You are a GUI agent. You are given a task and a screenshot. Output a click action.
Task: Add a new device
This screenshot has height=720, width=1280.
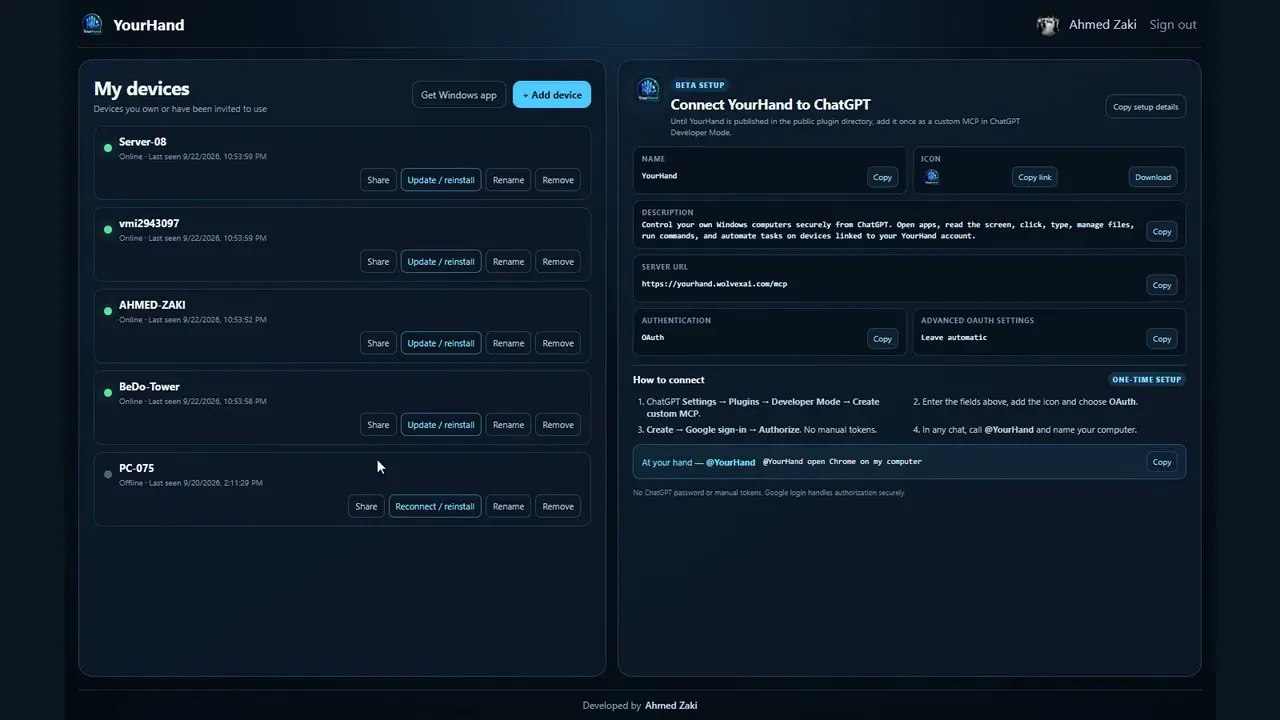tap(552, 95)
